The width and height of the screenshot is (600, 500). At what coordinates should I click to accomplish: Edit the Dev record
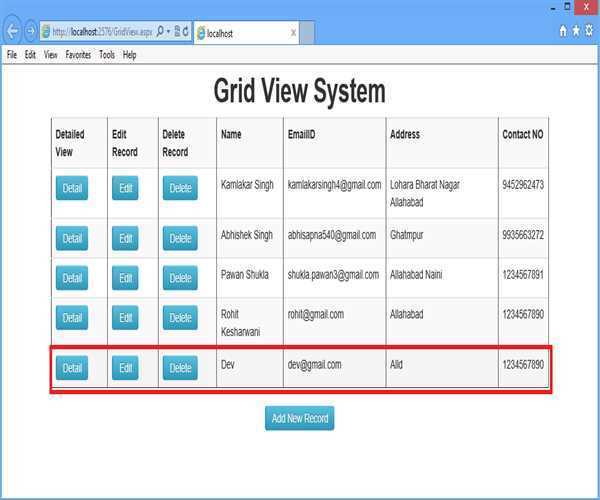point(125,368)
